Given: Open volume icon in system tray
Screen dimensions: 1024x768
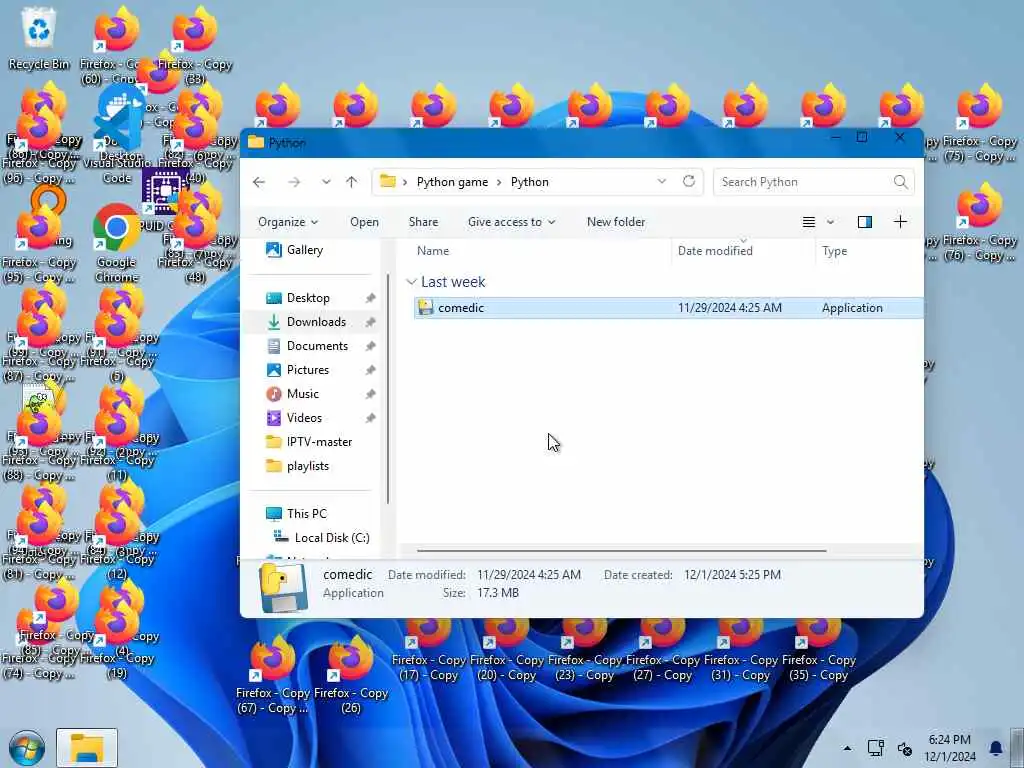Looking at the screenshot, I should coord(904,748).
